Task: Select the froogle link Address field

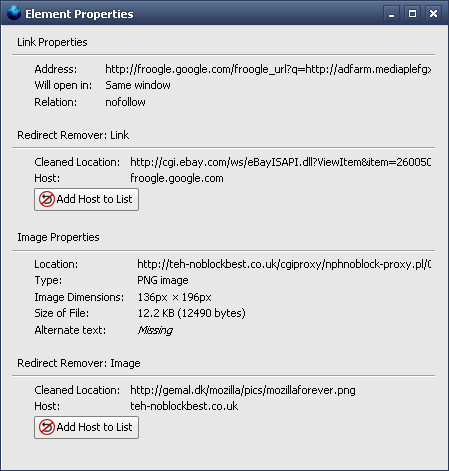Action: (268, 69)
